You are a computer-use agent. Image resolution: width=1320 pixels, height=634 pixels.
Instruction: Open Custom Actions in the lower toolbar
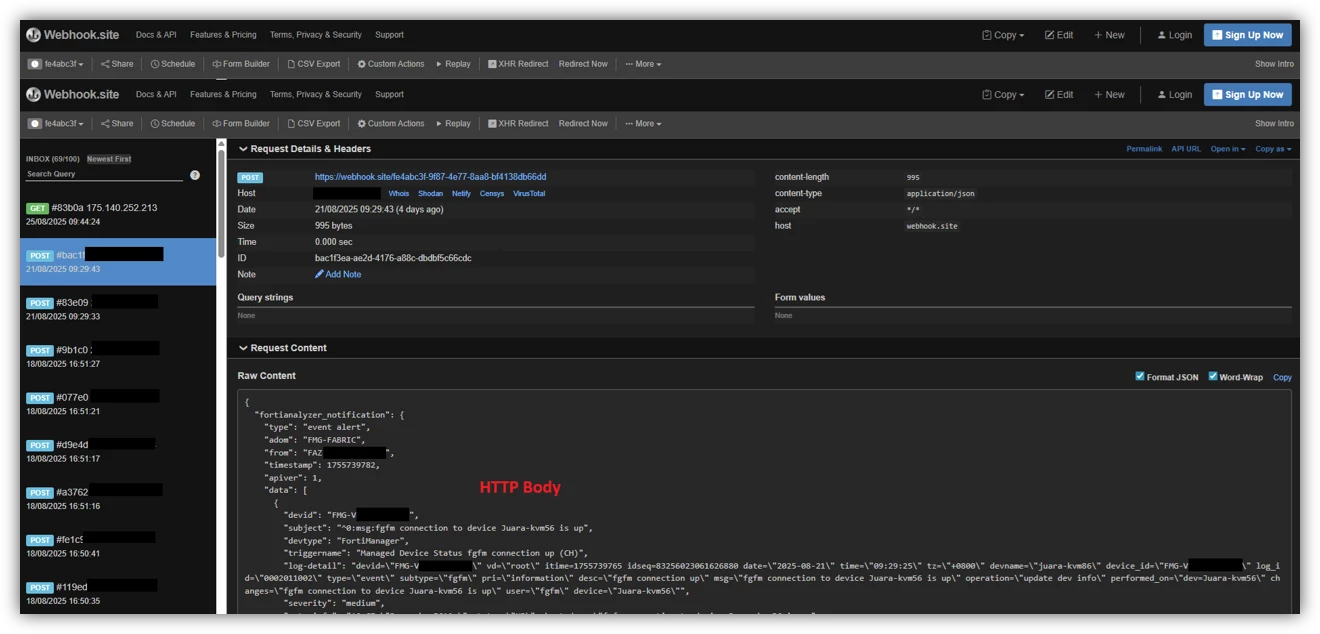point(391,124)
